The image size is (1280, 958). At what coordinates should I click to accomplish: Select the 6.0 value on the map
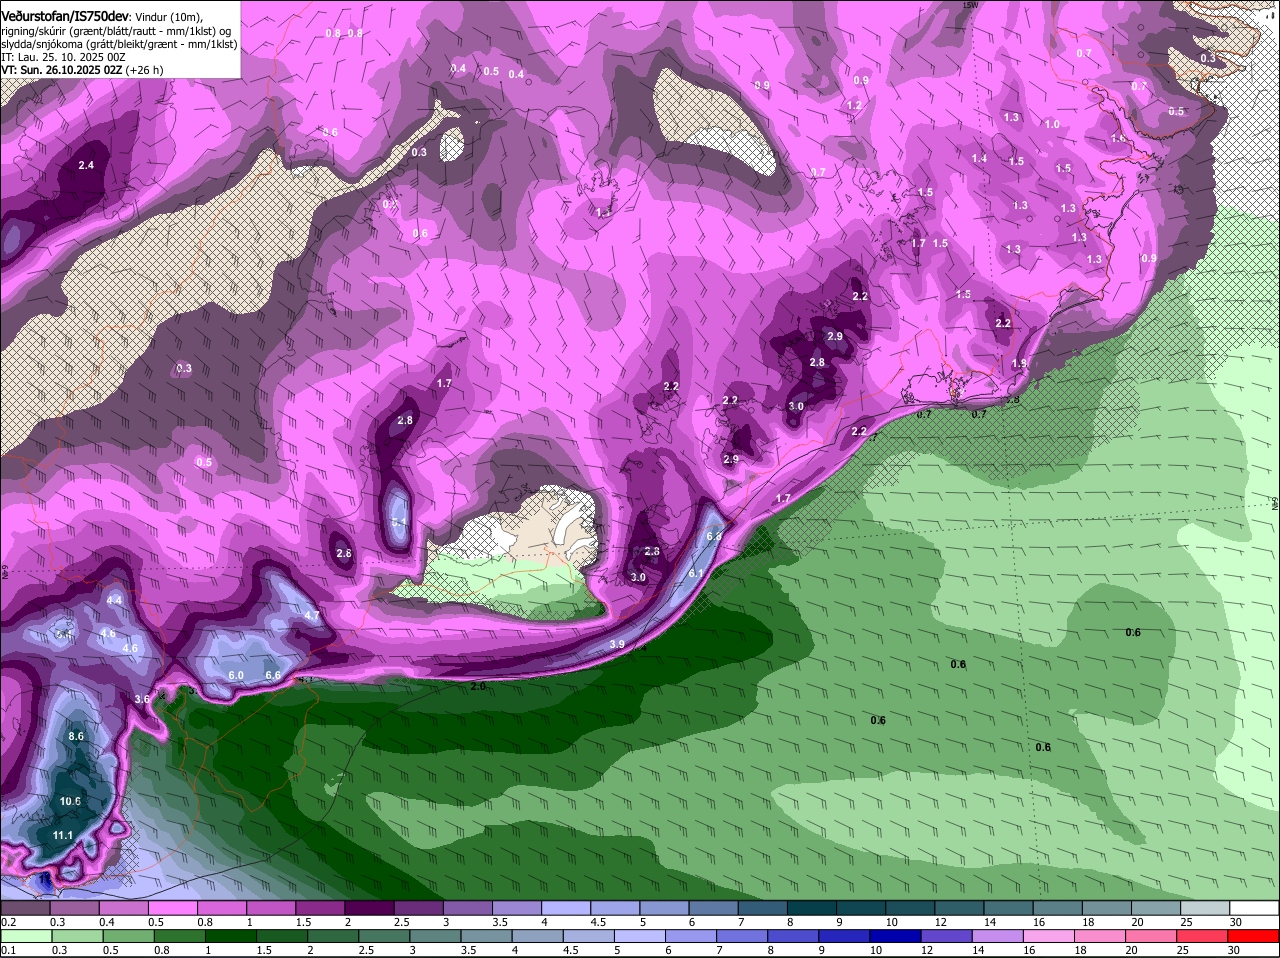[x=236, y=675]
